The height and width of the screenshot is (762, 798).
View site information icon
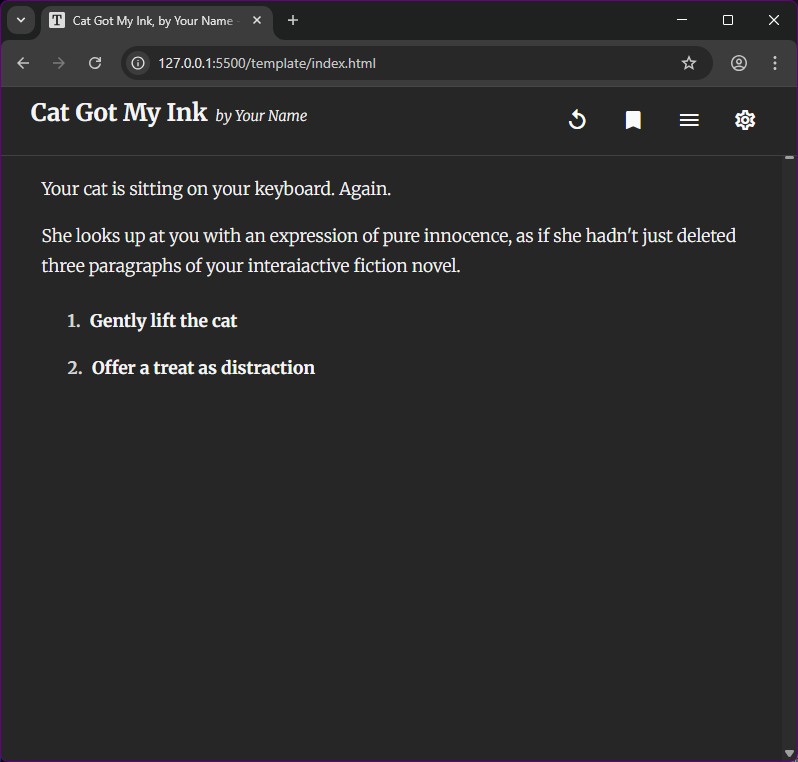[138, 63]
